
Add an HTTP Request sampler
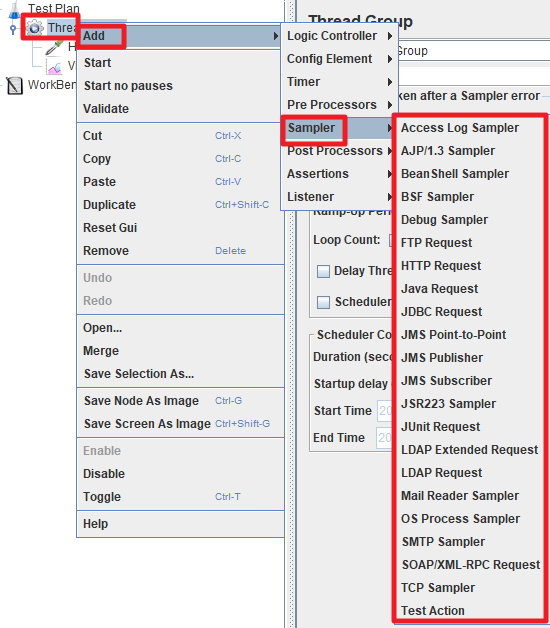pos(470,266)
